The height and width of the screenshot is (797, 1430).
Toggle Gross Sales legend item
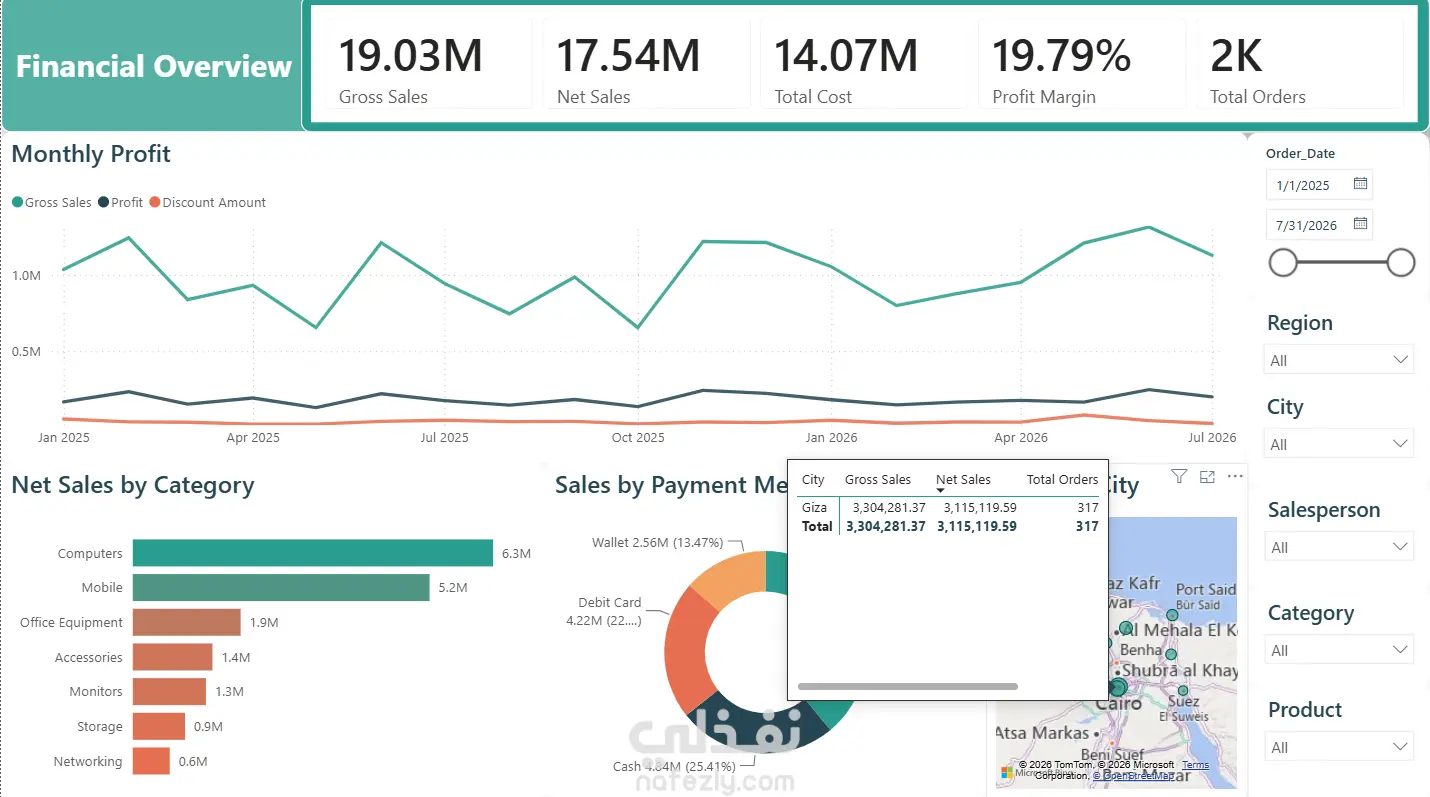coord(52,202)
